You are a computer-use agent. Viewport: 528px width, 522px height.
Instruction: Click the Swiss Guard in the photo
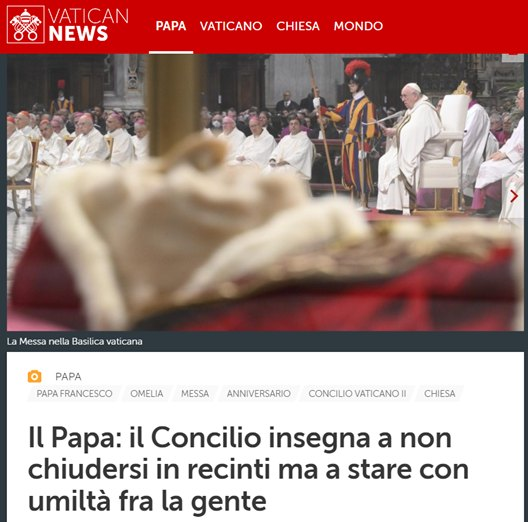click(355, 133)
